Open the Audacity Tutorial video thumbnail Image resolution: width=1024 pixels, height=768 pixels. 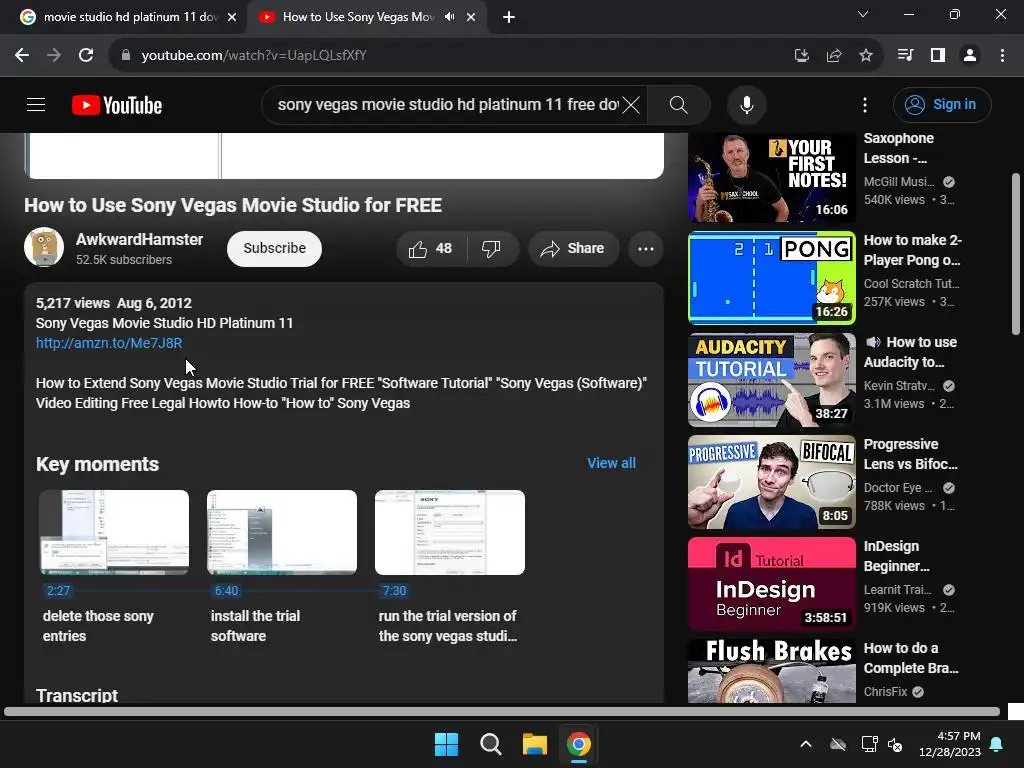pyautogui.click(x=772, y=380)
